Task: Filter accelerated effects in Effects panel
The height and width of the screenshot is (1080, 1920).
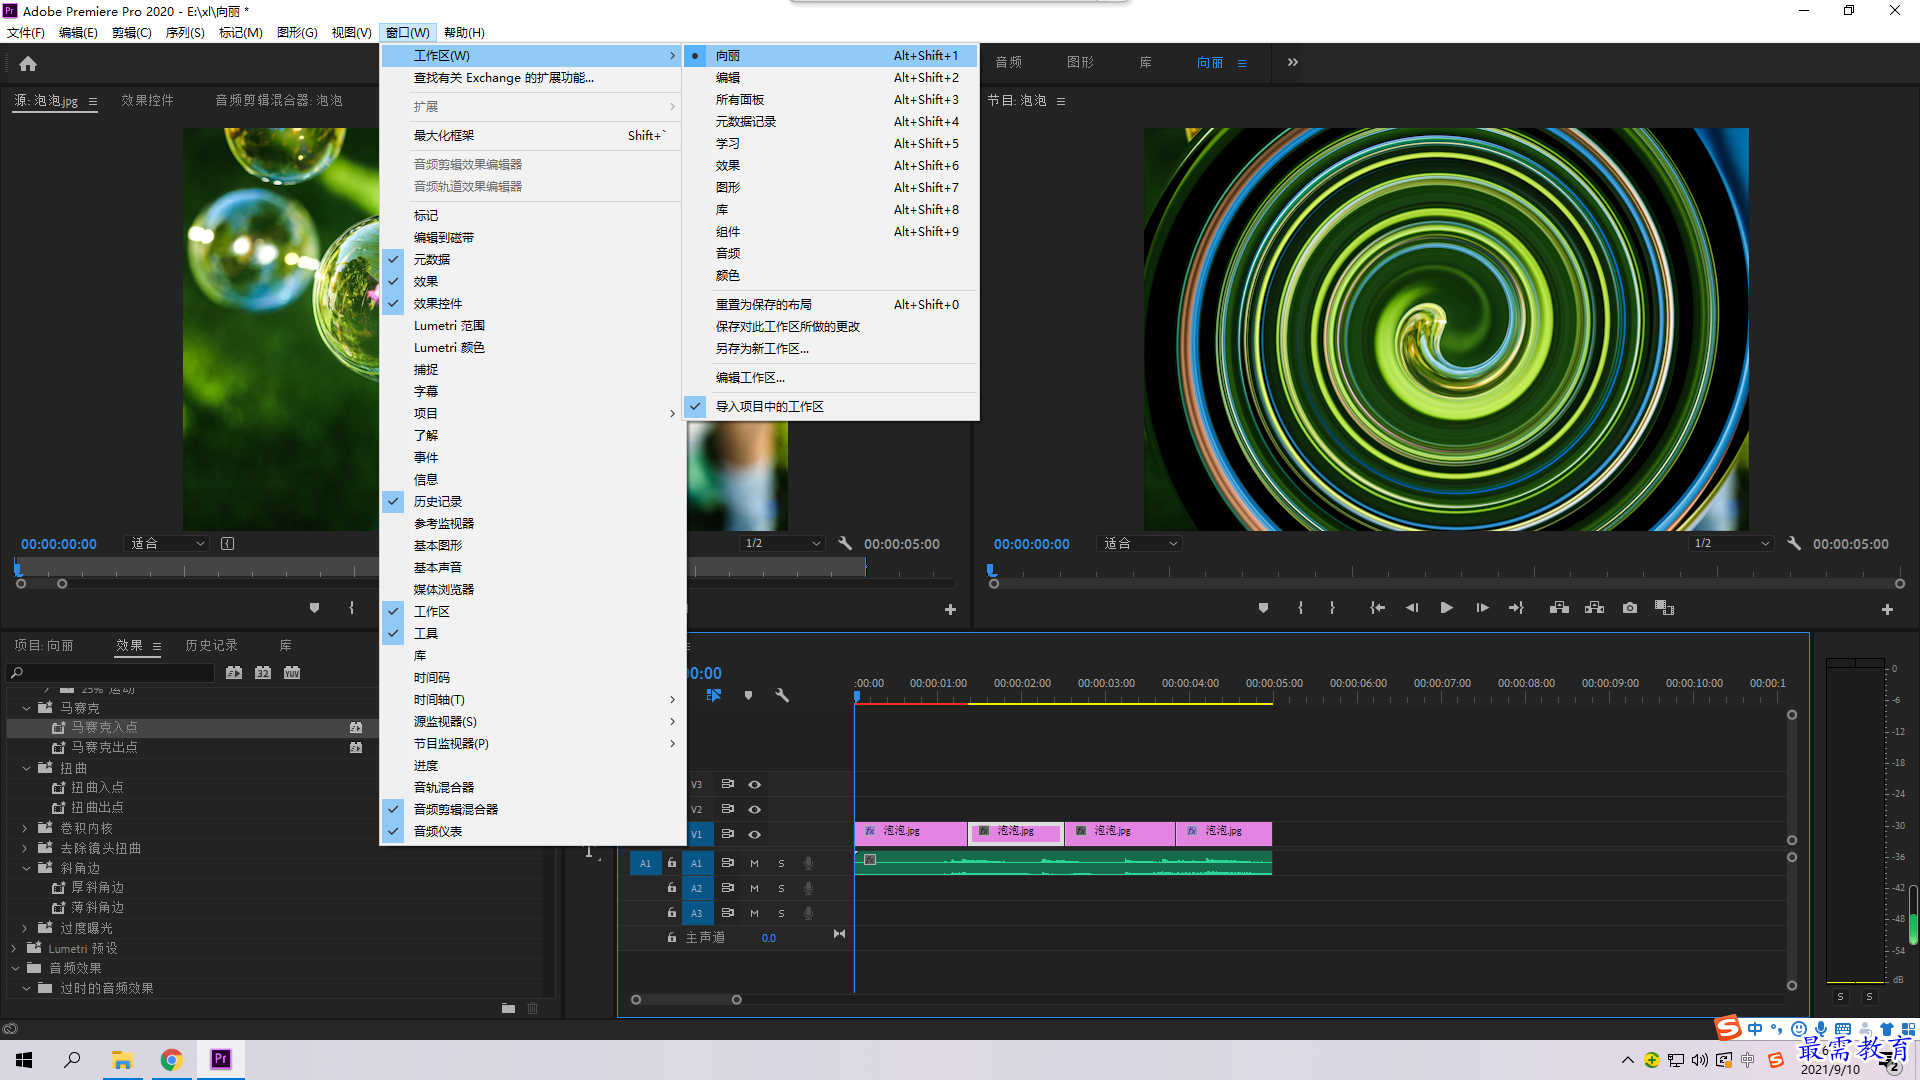Action: click(x=234, y=673)
